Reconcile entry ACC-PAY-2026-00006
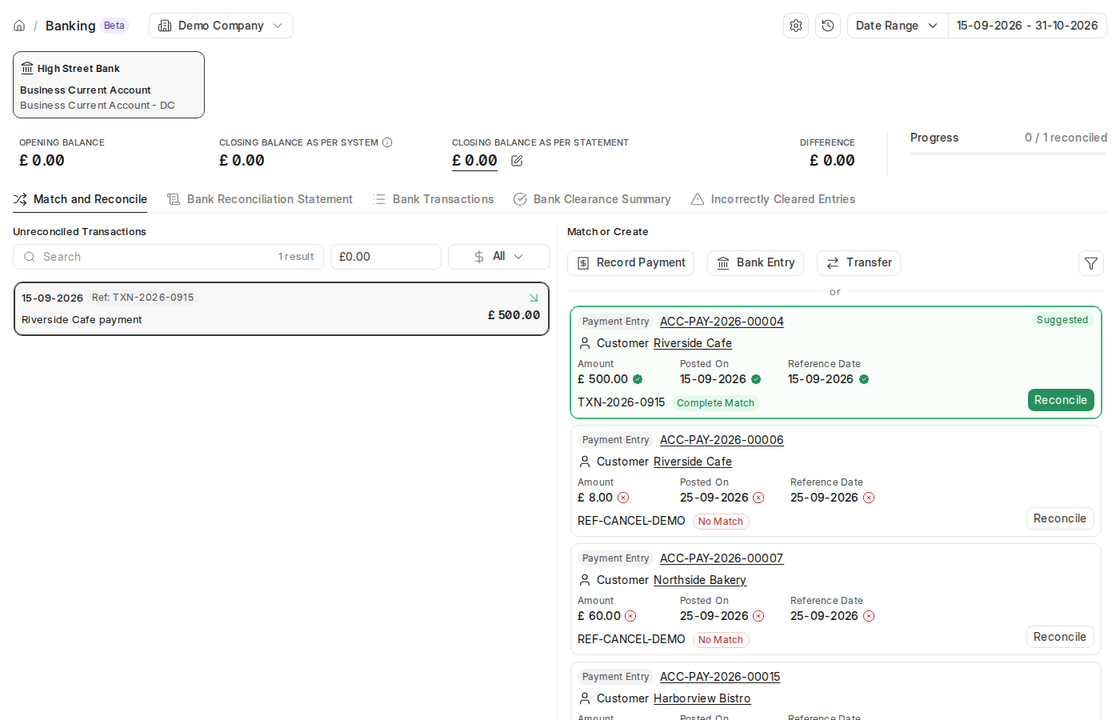Screen dimensions: 1120x720 [x=1060, y=519]
